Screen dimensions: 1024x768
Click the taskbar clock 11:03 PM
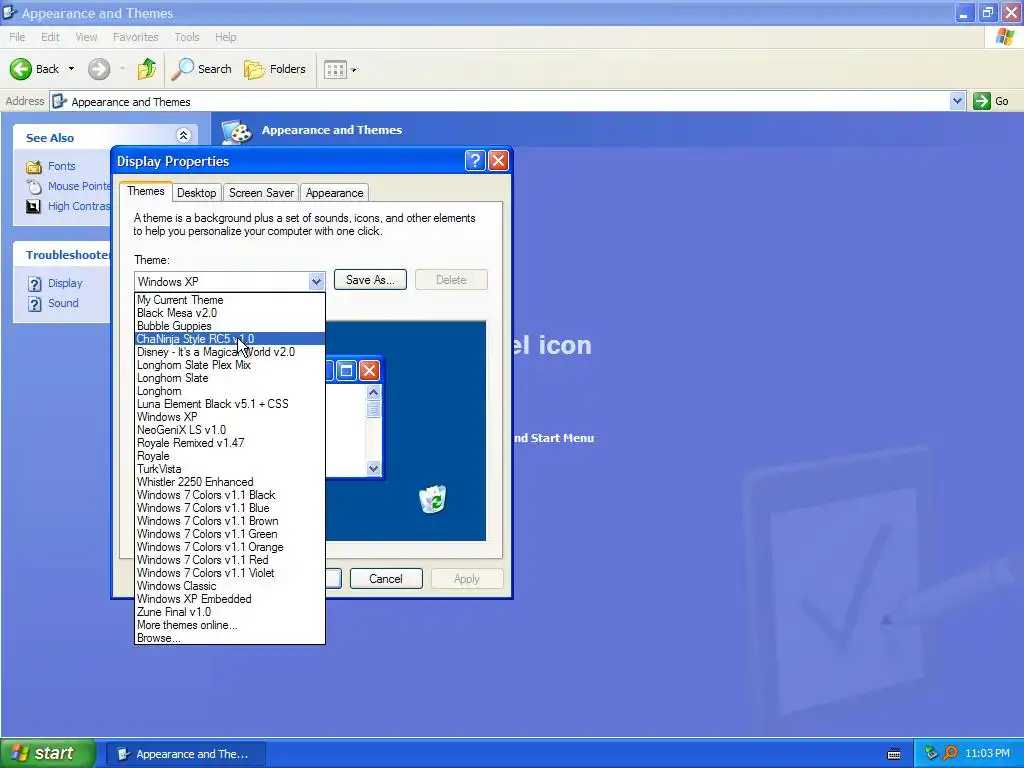987,754
